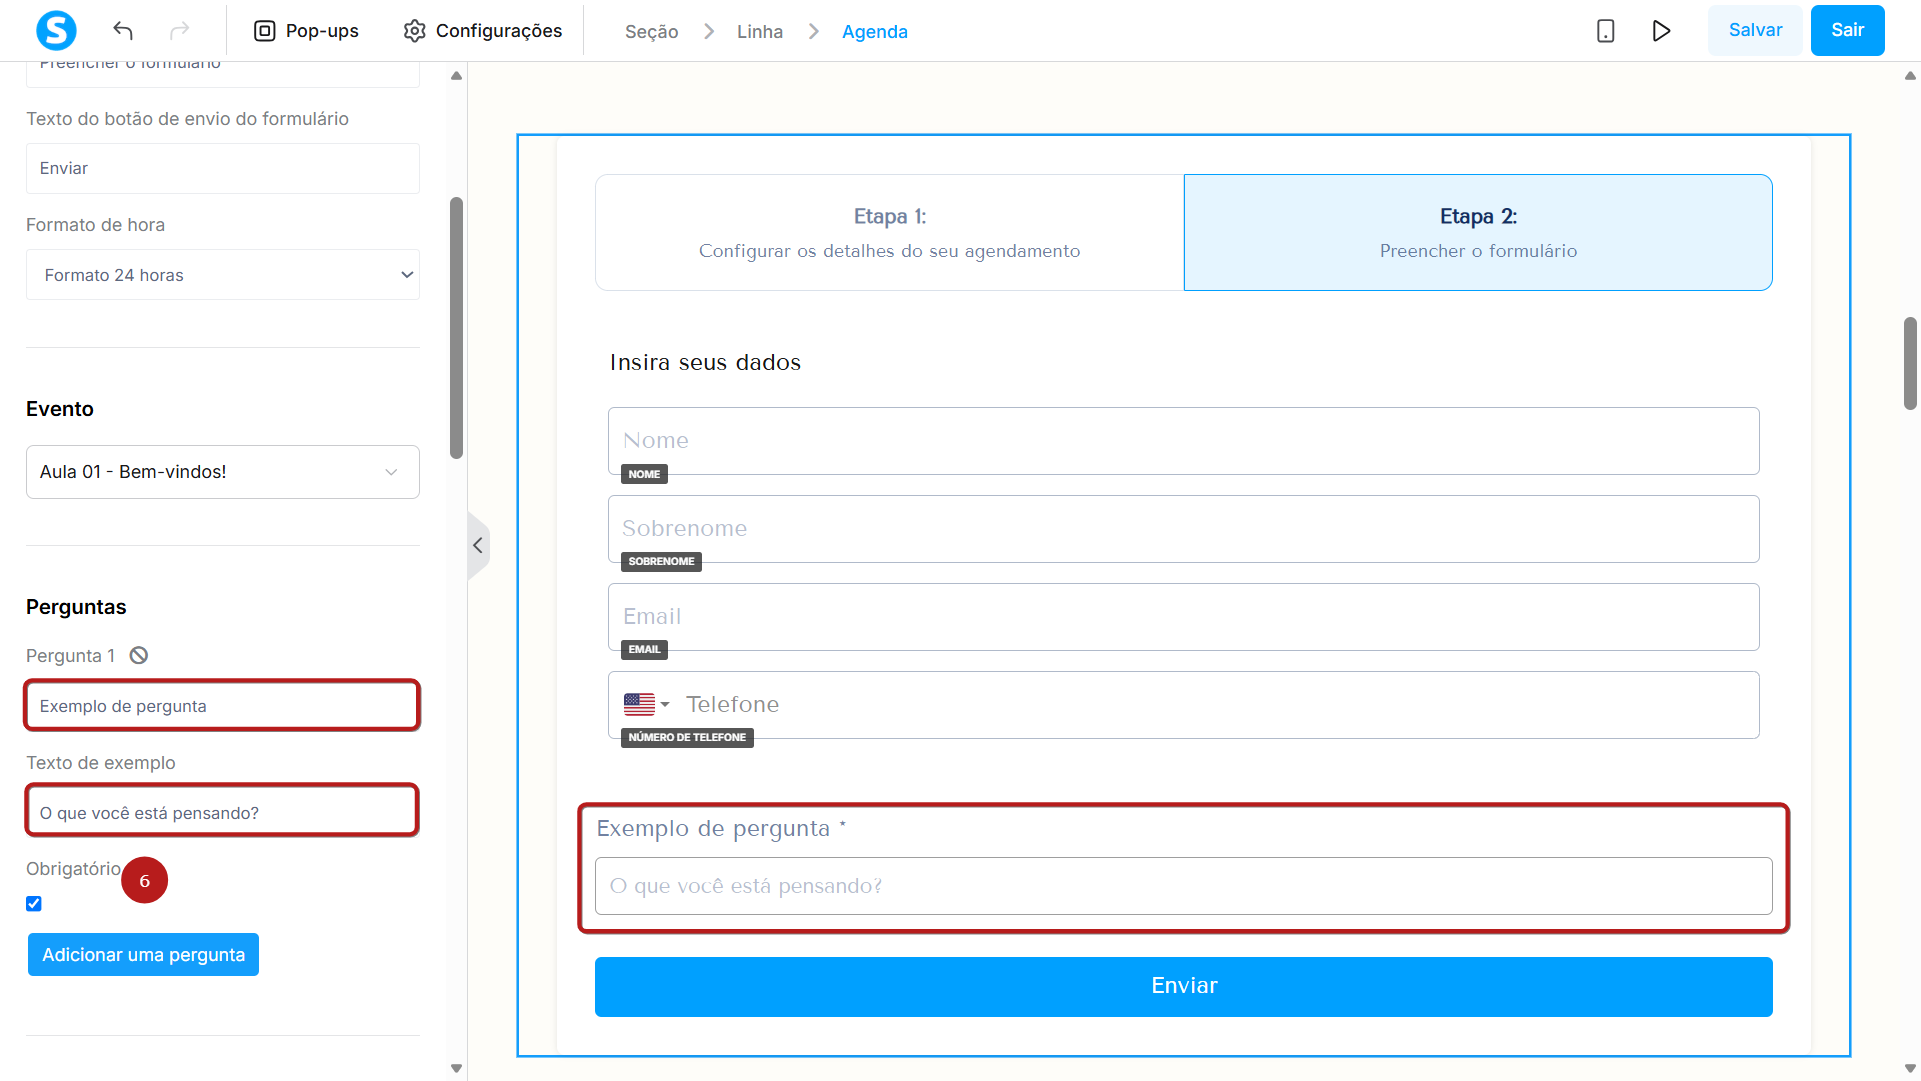The height and width of the screenshot is (1081, 1921).
Task: Expand the Formato de hora dropdown
Action: coord(223,275)
